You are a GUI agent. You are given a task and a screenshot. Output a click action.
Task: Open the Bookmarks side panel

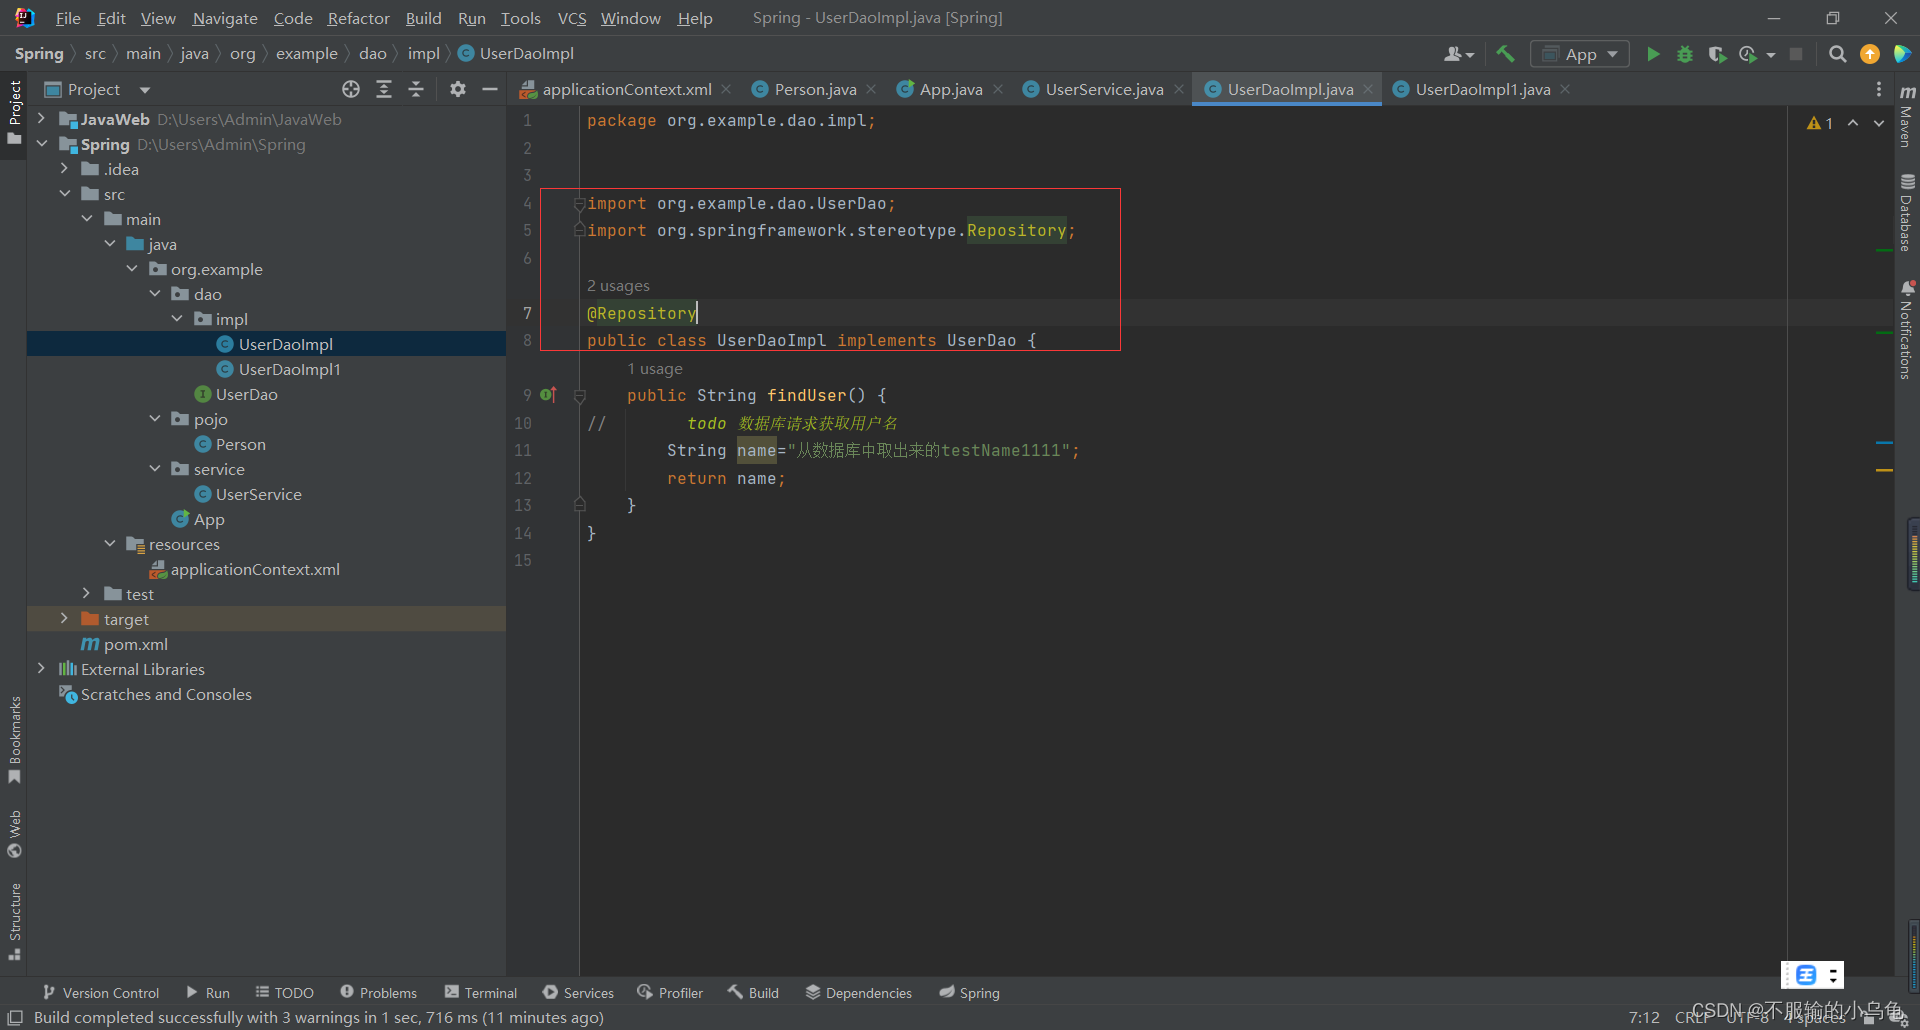click(14, 740)
